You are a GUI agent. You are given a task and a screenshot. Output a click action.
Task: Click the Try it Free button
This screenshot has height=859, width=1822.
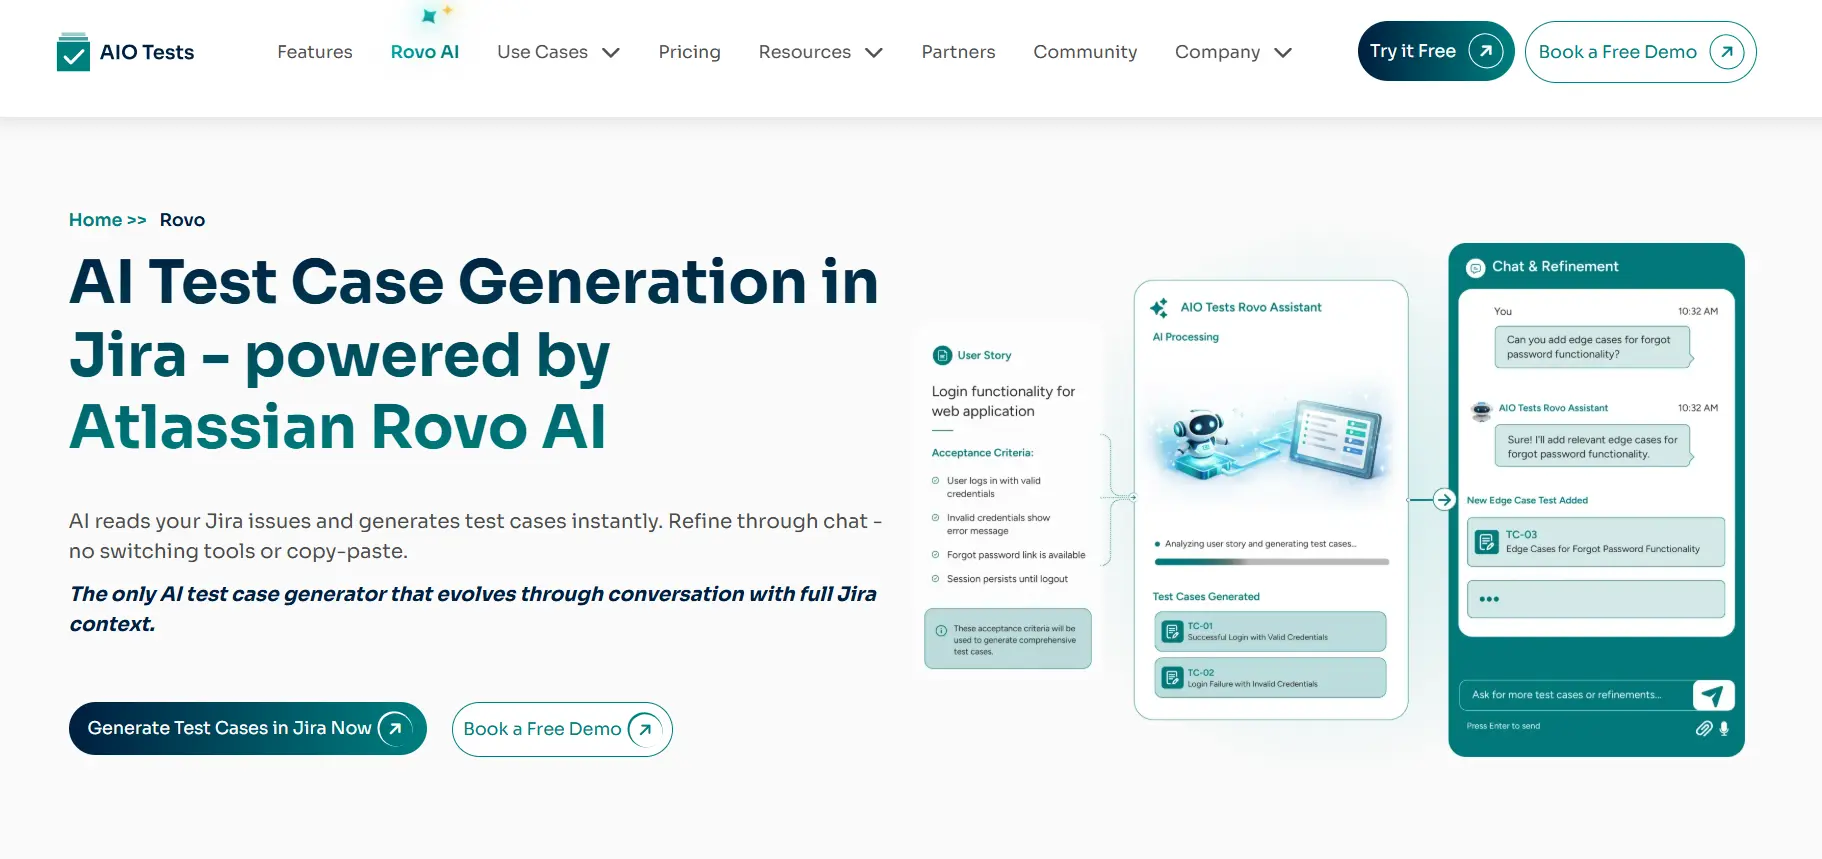[1436, 51]
